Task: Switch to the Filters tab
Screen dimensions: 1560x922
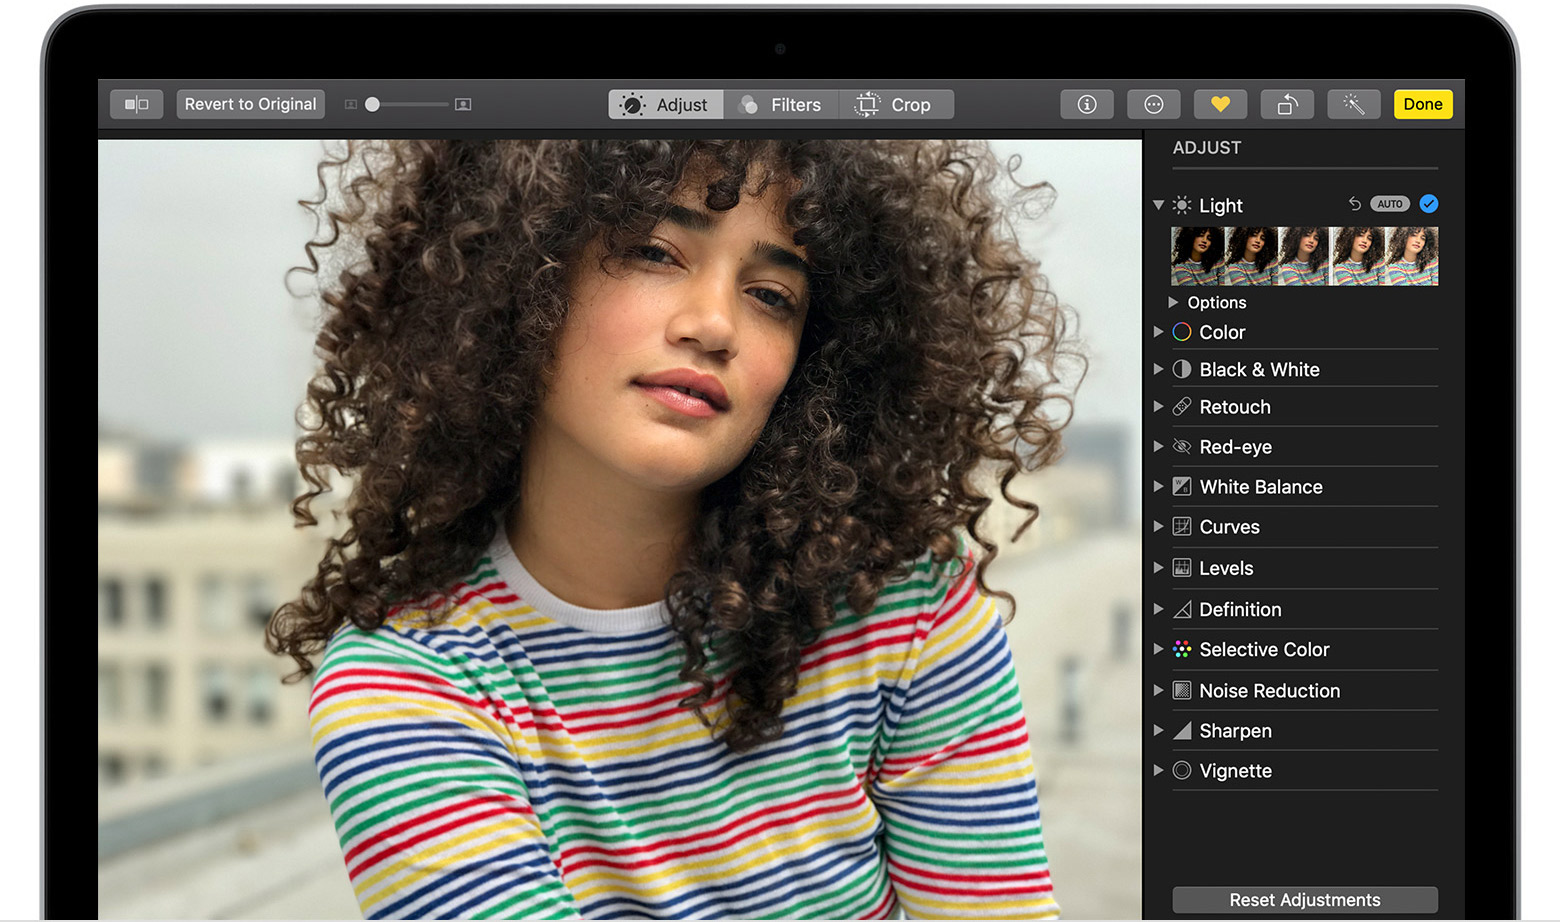Action: 780,105
